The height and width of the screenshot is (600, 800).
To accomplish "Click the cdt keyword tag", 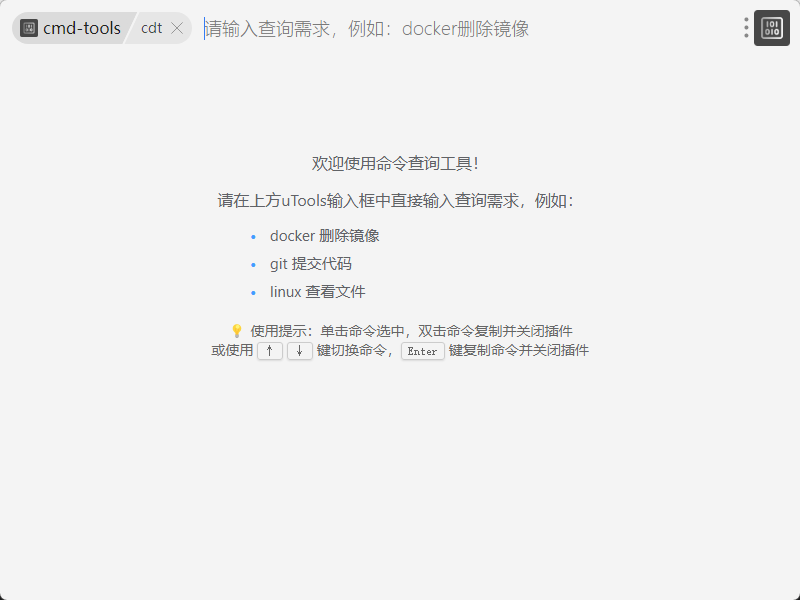I will (151, 28).
